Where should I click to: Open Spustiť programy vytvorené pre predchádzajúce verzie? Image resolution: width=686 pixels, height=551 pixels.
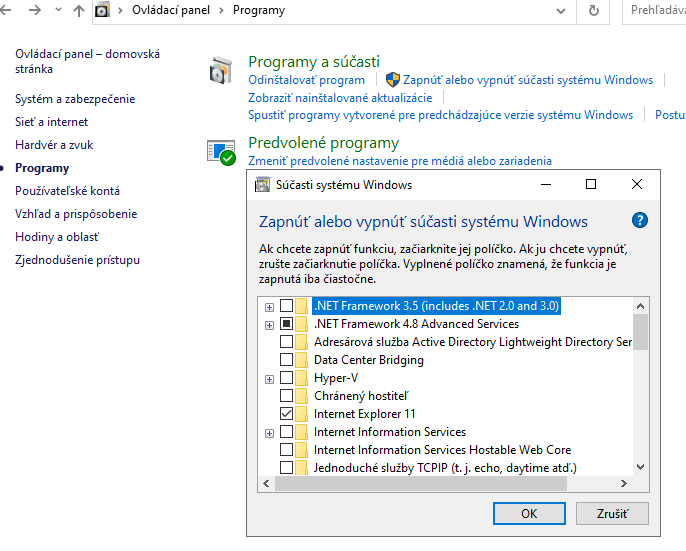tap(441, 115)
